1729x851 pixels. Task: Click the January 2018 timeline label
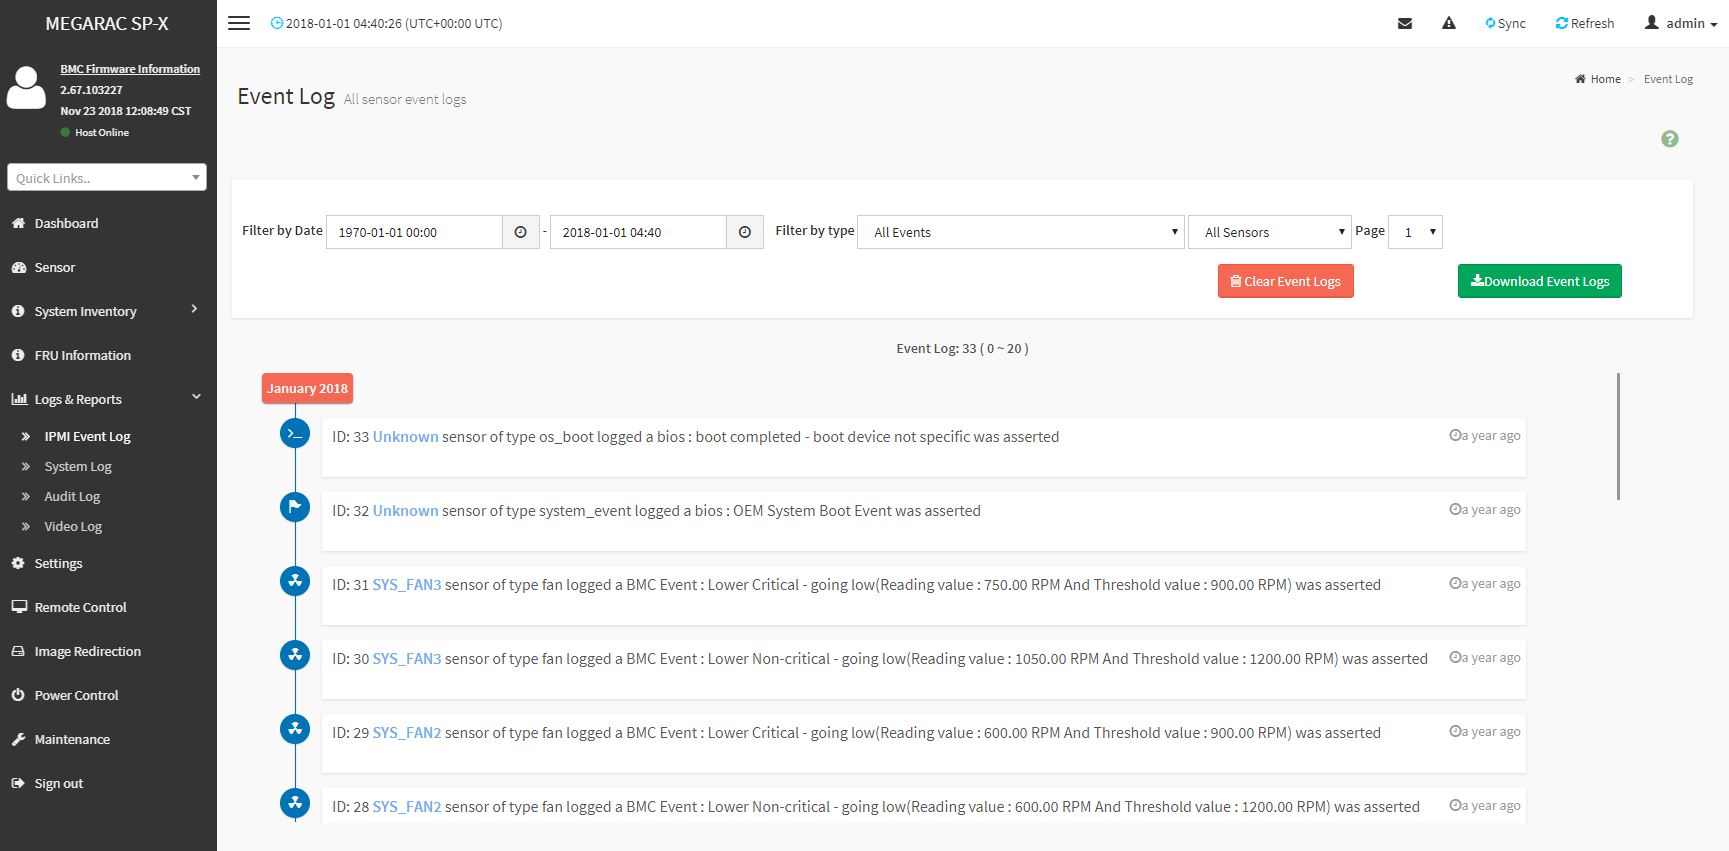pos(307,388)
